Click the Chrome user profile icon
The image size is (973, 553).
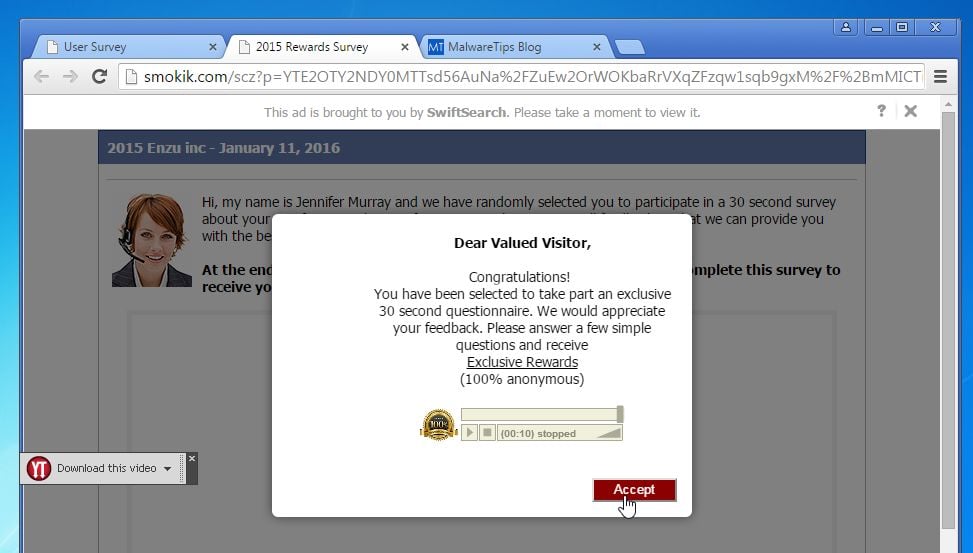point(845,27)
